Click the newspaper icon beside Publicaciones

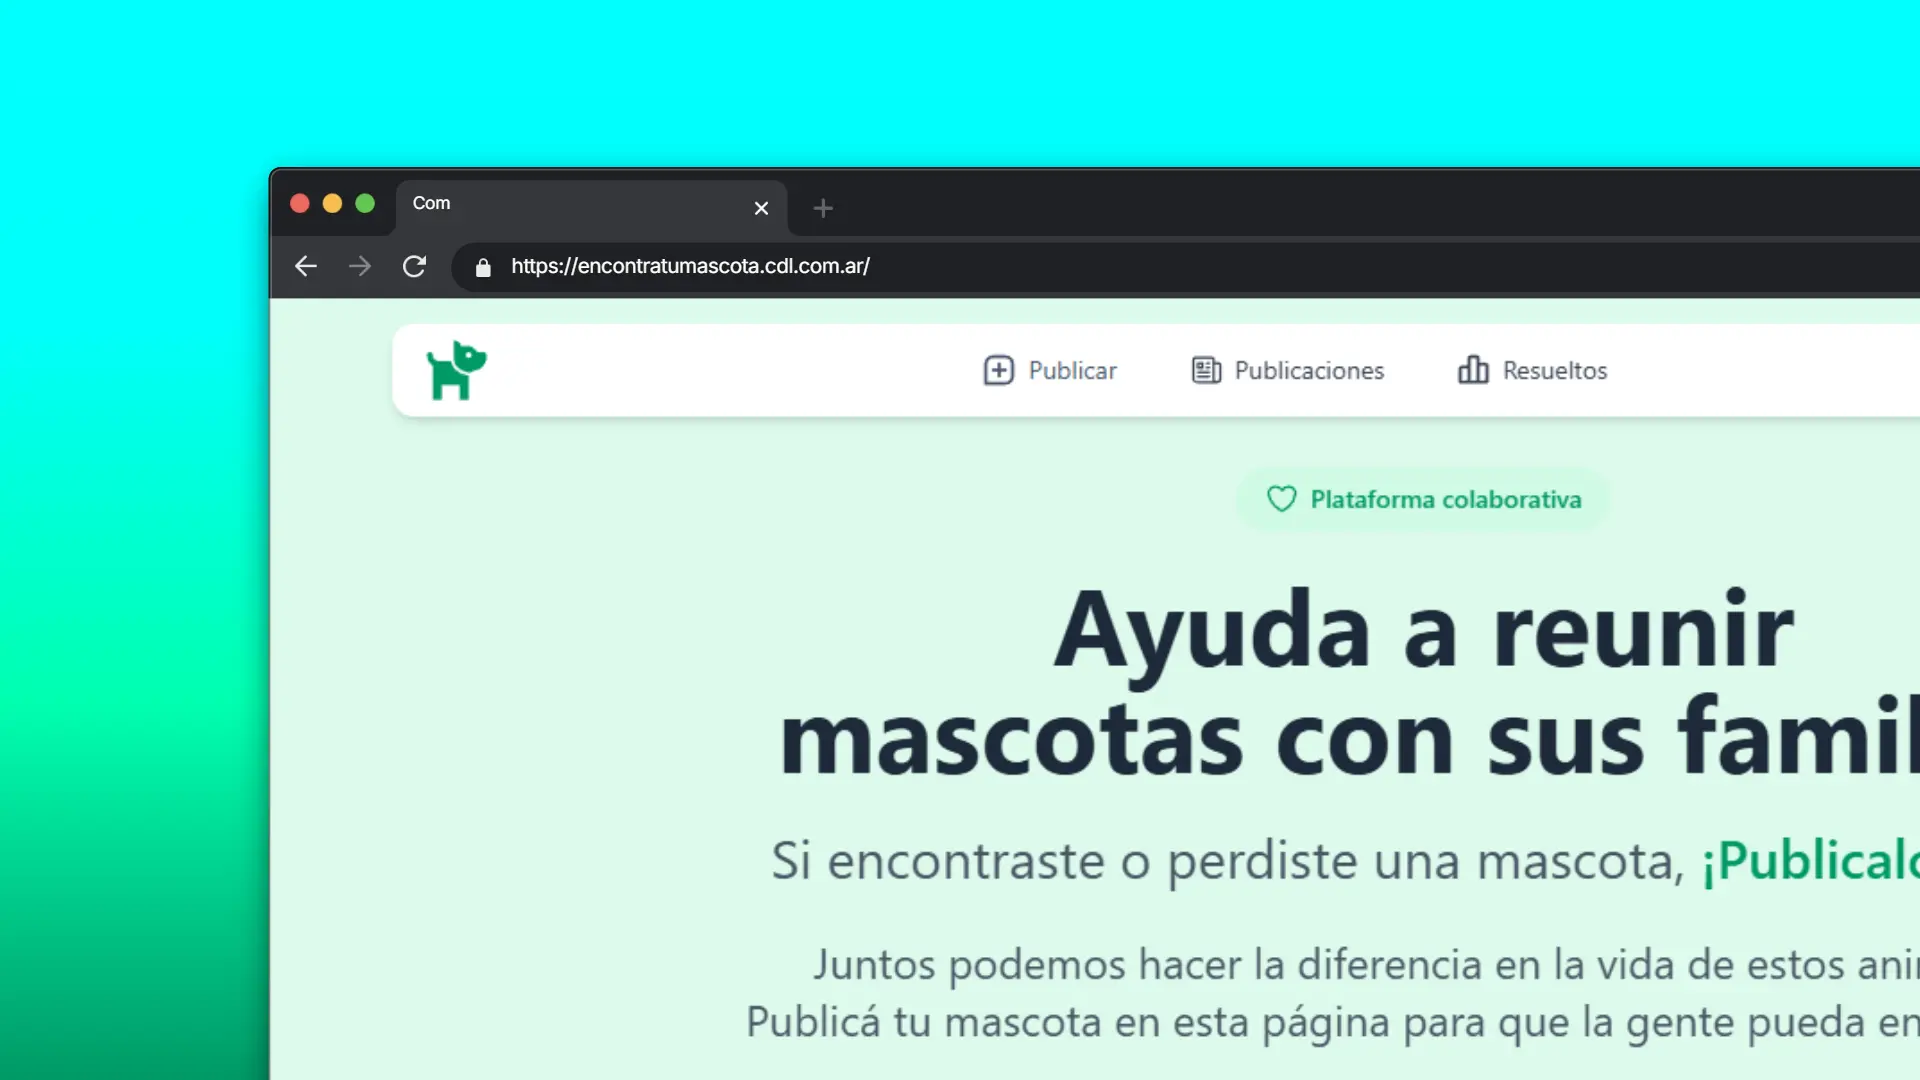click(1206, 370)
